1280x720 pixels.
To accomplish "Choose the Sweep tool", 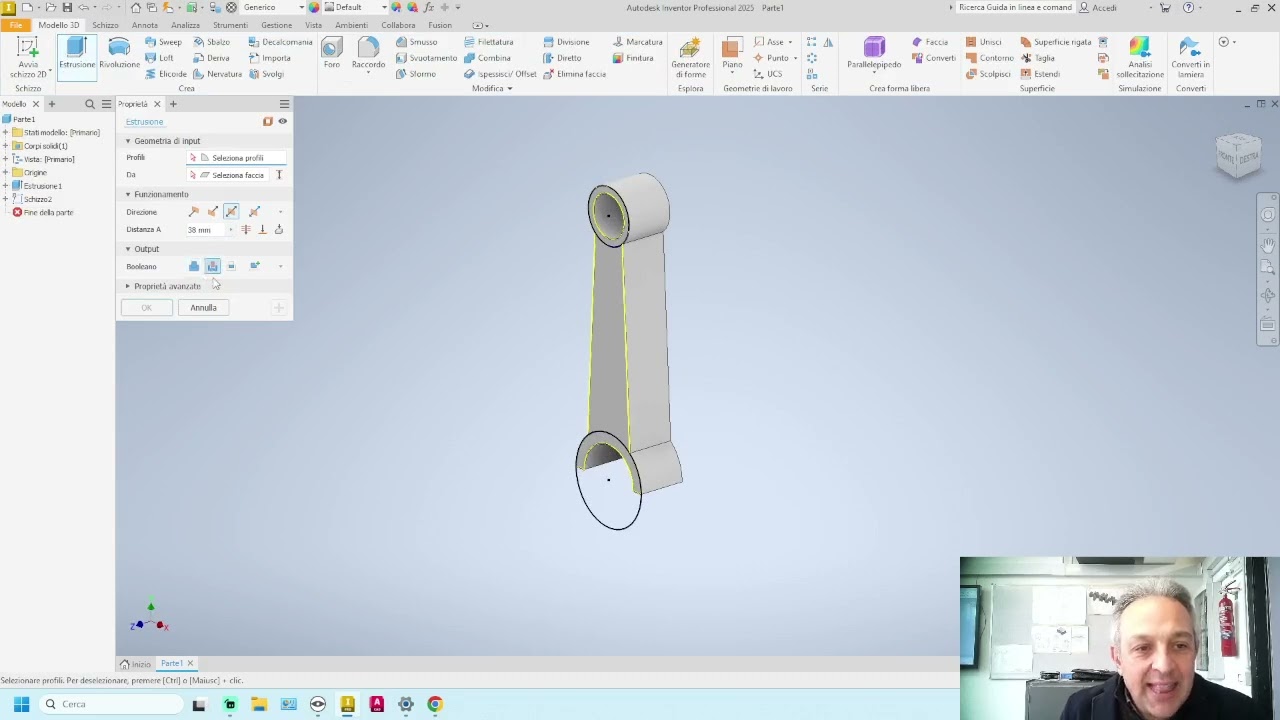I will pyautogui.click(x=163, y=42).
